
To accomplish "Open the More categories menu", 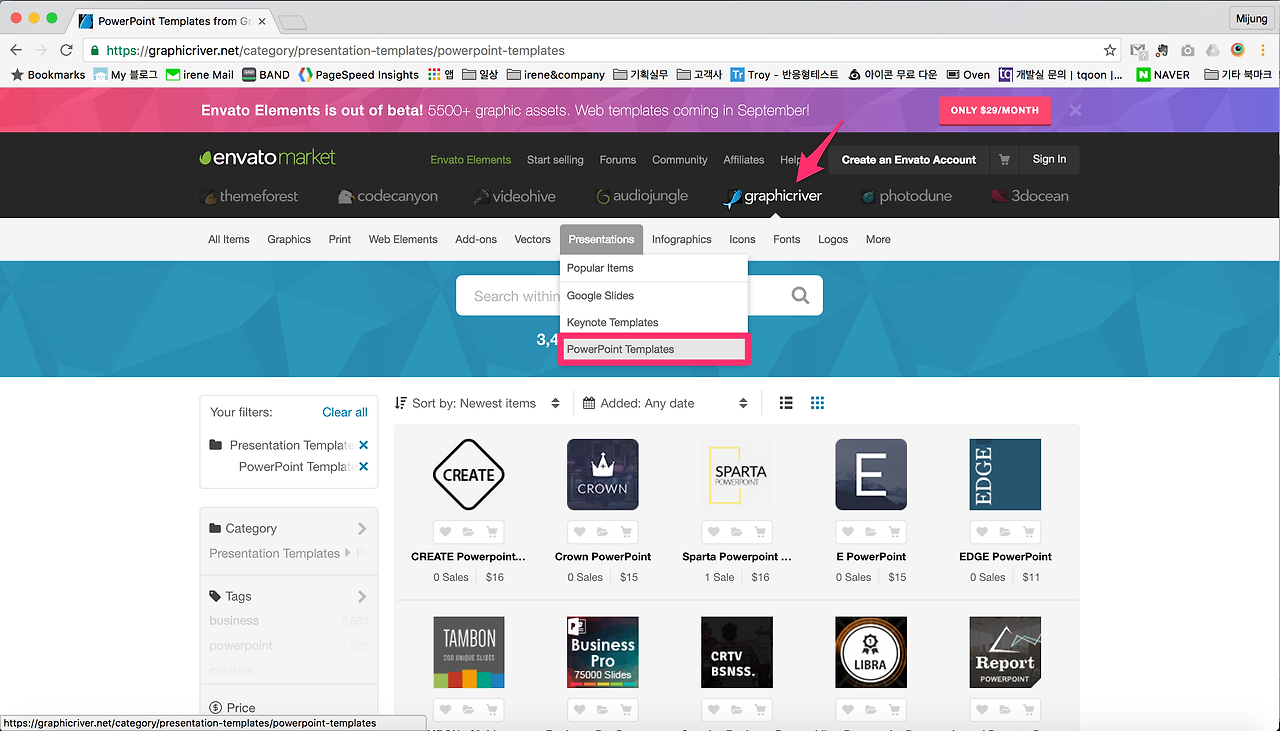I will (878, 239).
